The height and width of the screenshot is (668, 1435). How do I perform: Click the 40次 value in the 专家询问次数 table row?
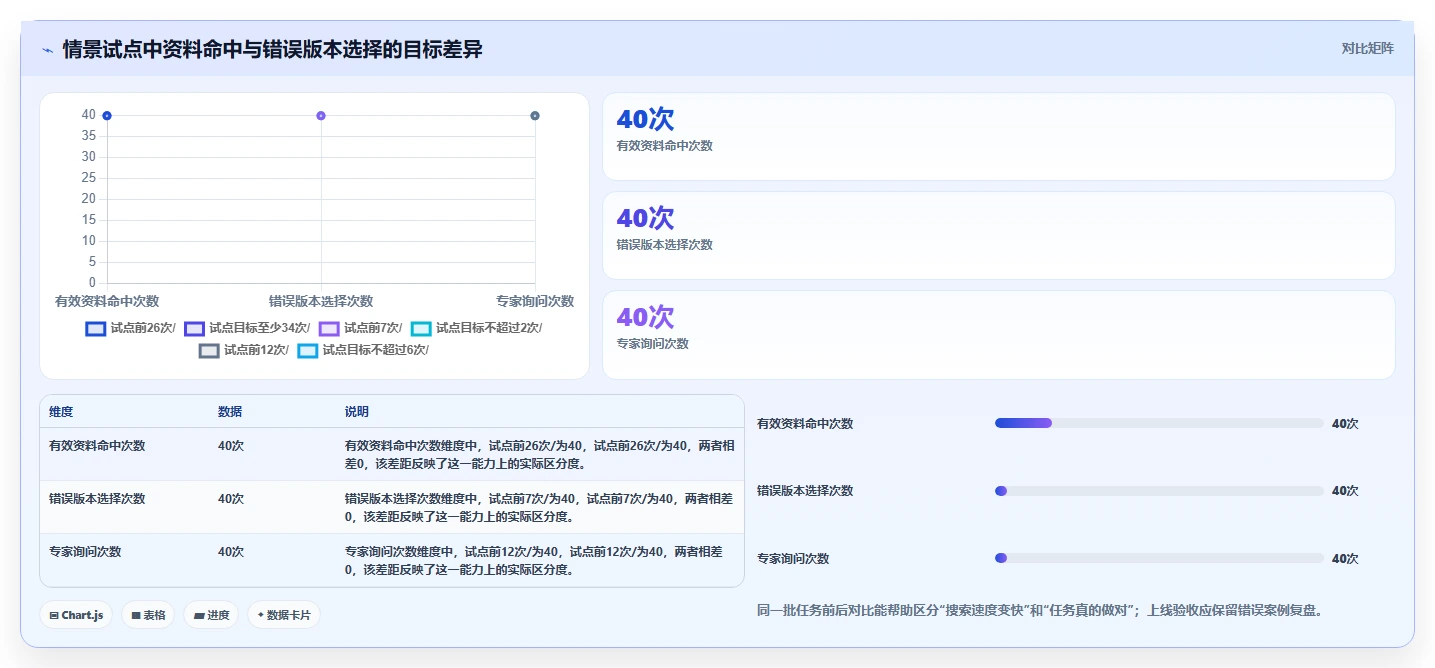click(x=231, y=552)
